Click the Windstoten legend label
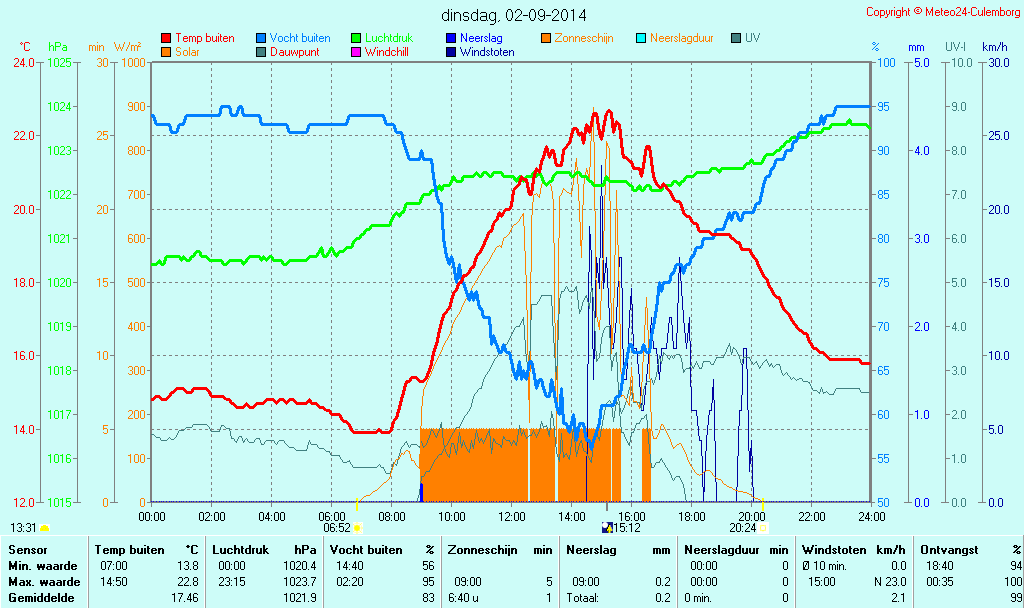 487,52
